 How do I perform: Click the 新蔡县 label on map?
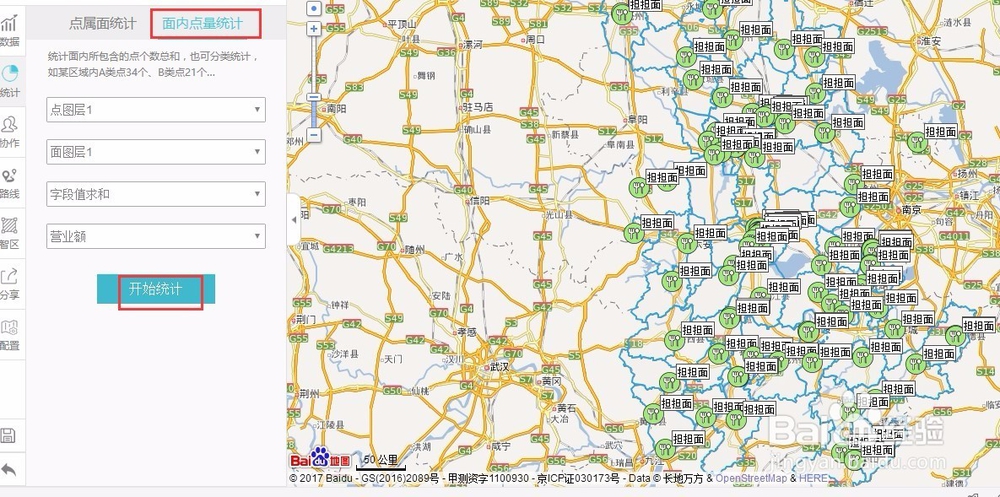click(x=565, y=135)
